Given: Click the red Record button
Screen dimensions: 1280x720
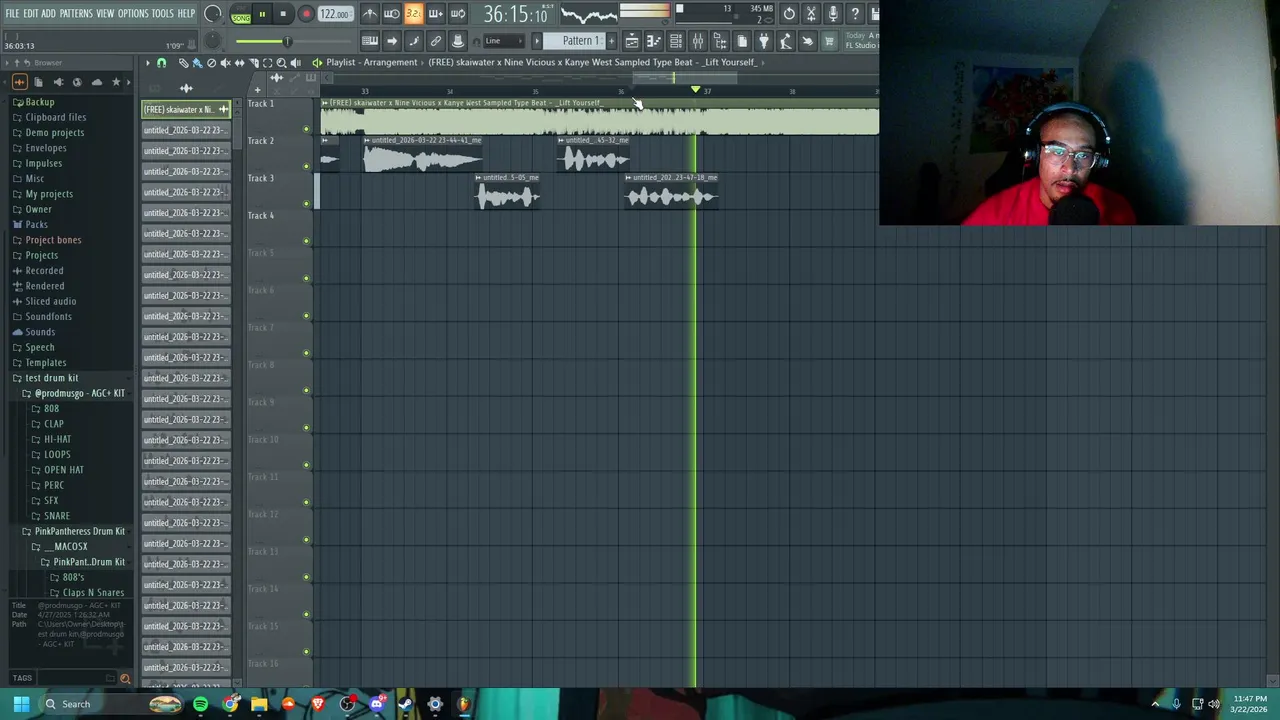Looking at the screenshot, I should pos(306,14).
